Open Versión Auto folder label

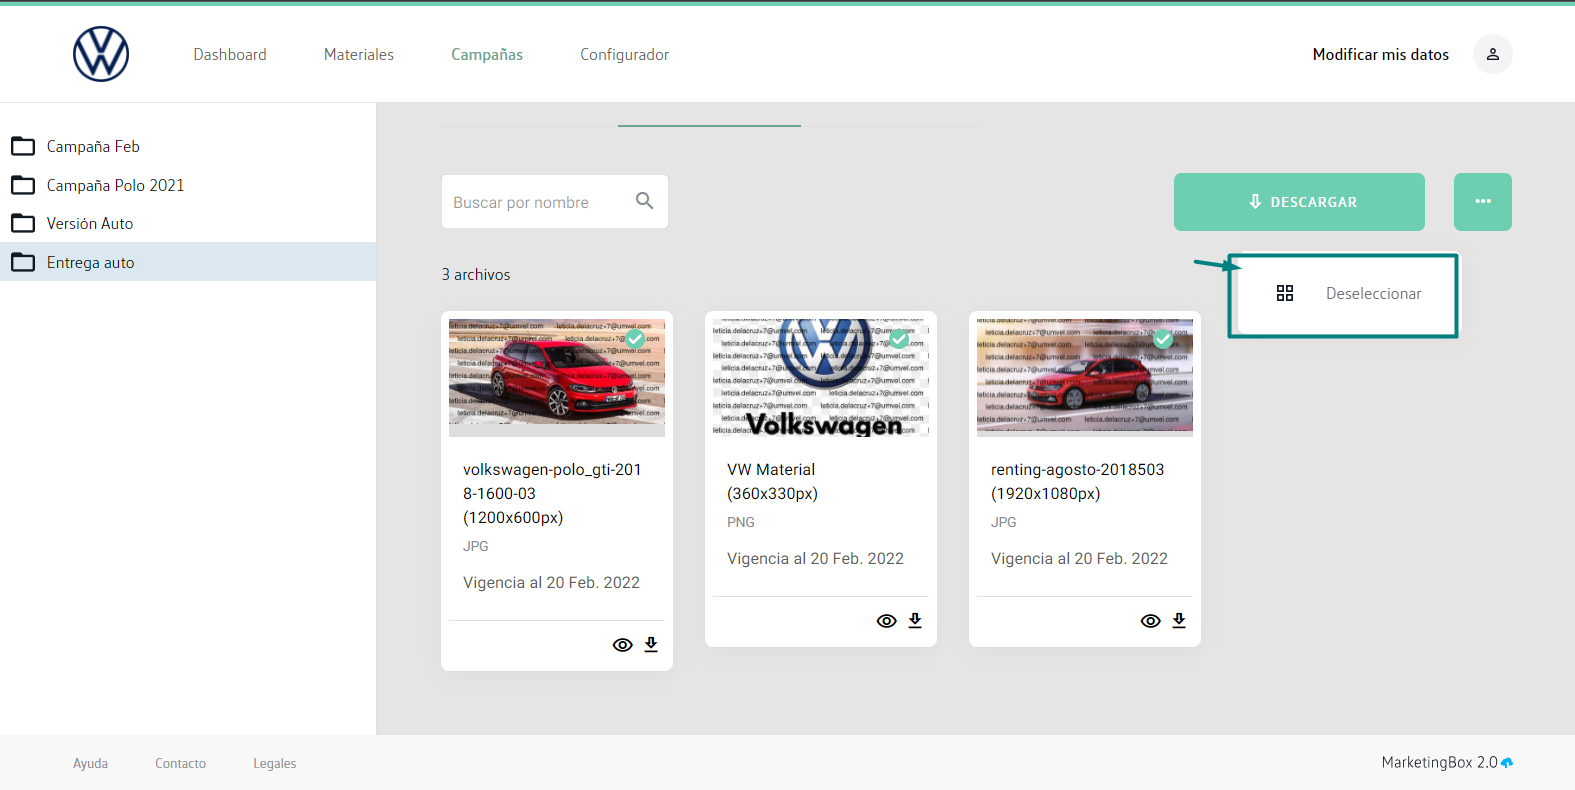90,223
